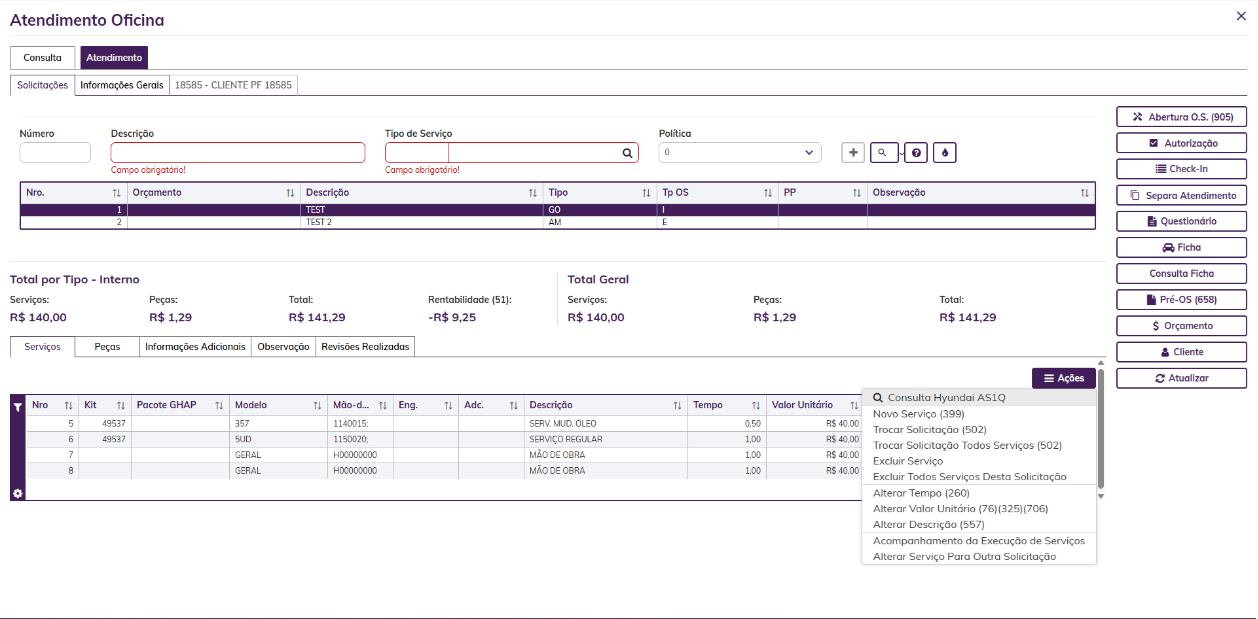Click the Abertura O.S. (905) button
Viewport: 1258px width, 619px height.
(x=1181, y=117)
